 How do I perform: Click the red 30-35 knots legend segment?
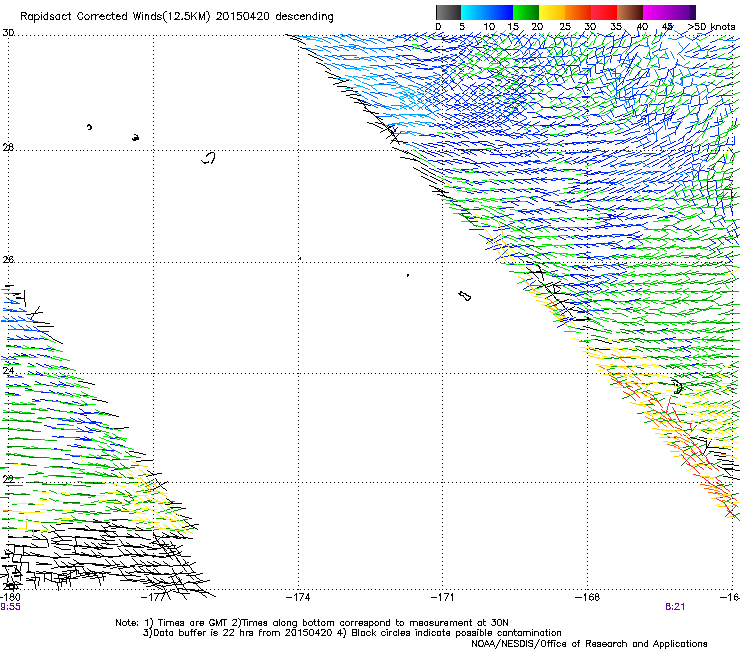click(x=604, y=12)
